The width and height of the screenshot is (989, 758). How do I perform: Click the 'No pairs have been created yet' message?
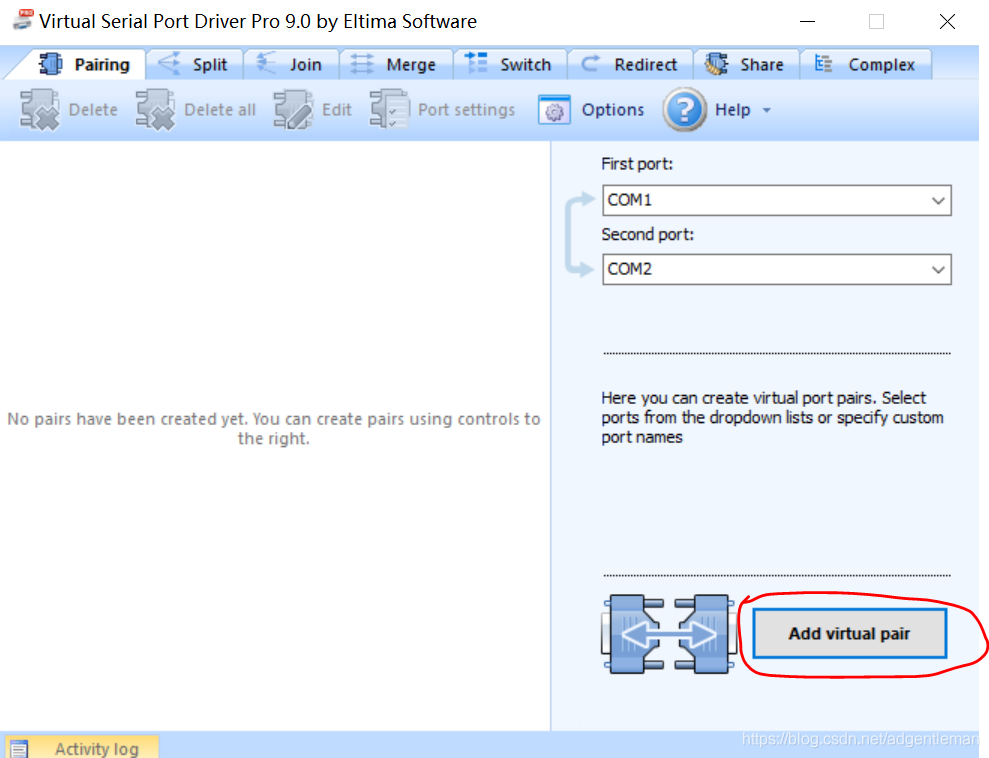[274, 428]
